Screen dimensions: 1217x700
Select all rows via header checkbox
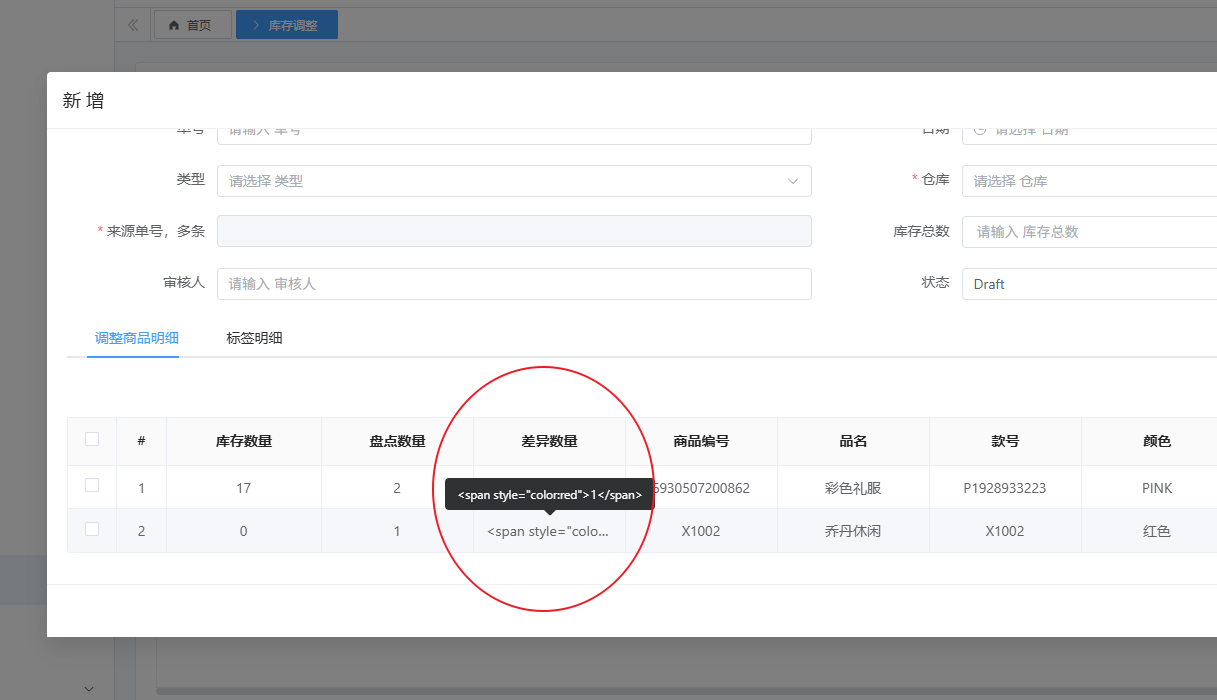(92, 439)
